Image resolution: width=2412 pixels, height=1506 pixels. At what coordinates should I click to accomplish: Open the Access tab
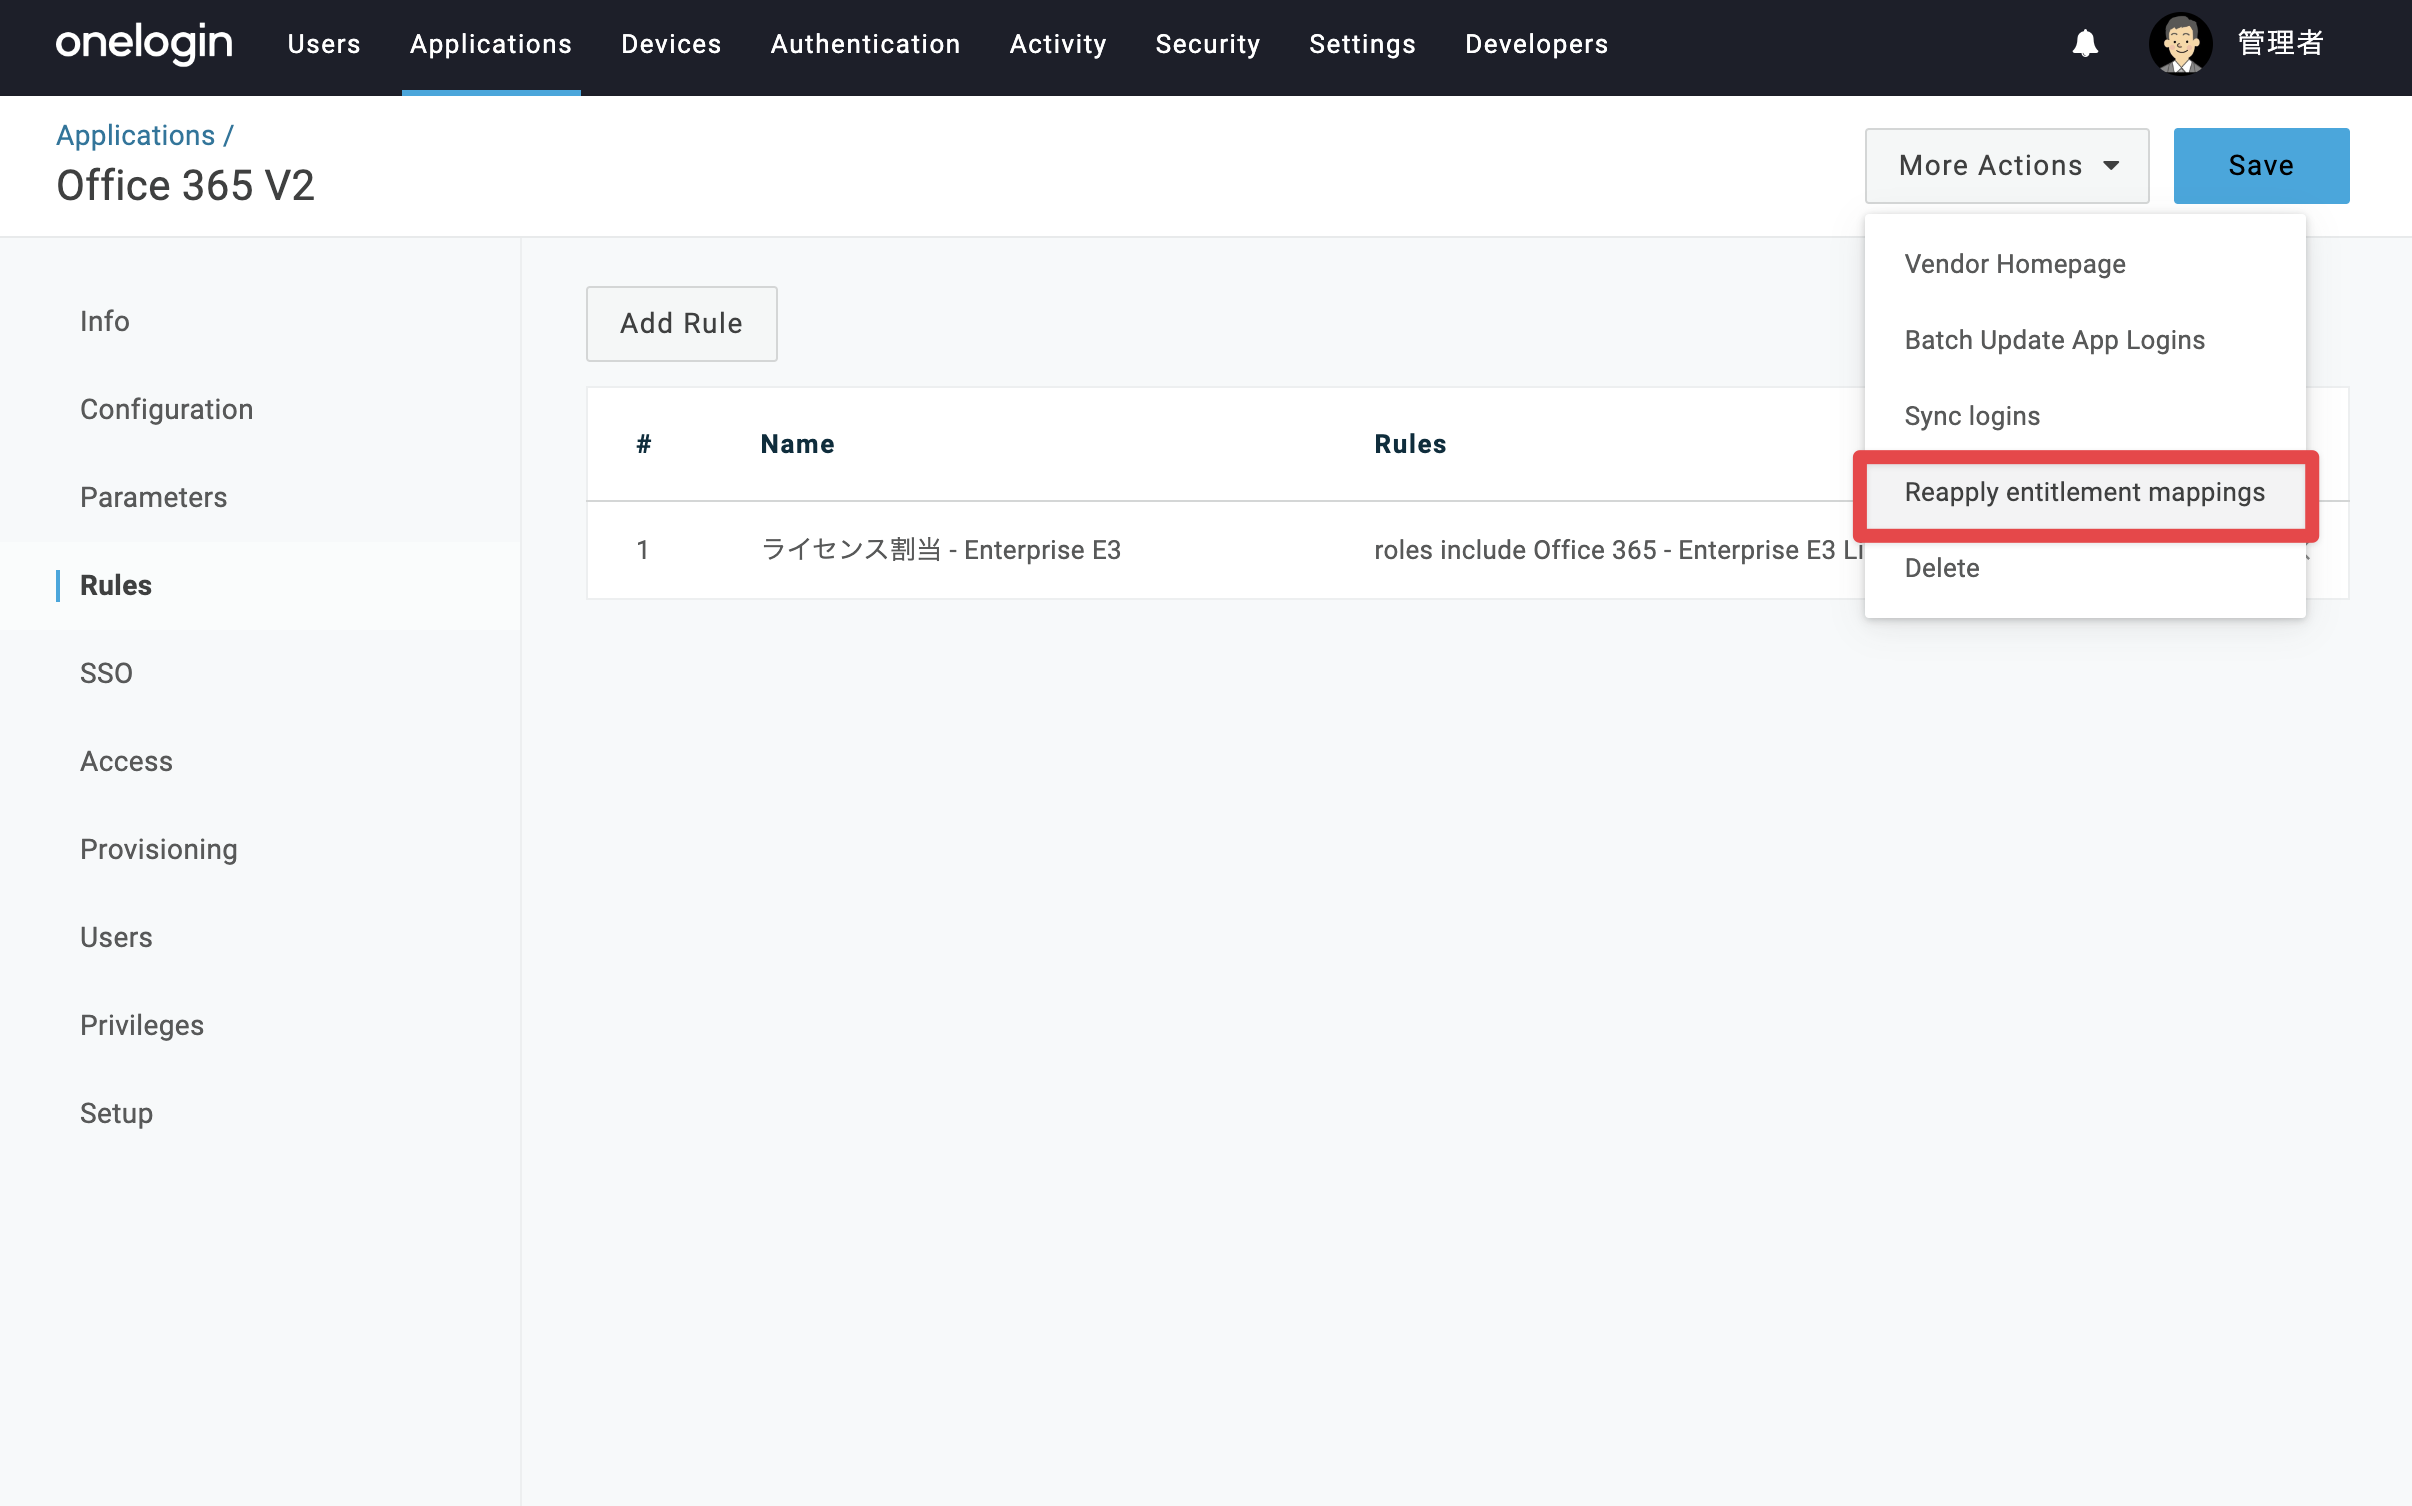(x=126, y=761)
